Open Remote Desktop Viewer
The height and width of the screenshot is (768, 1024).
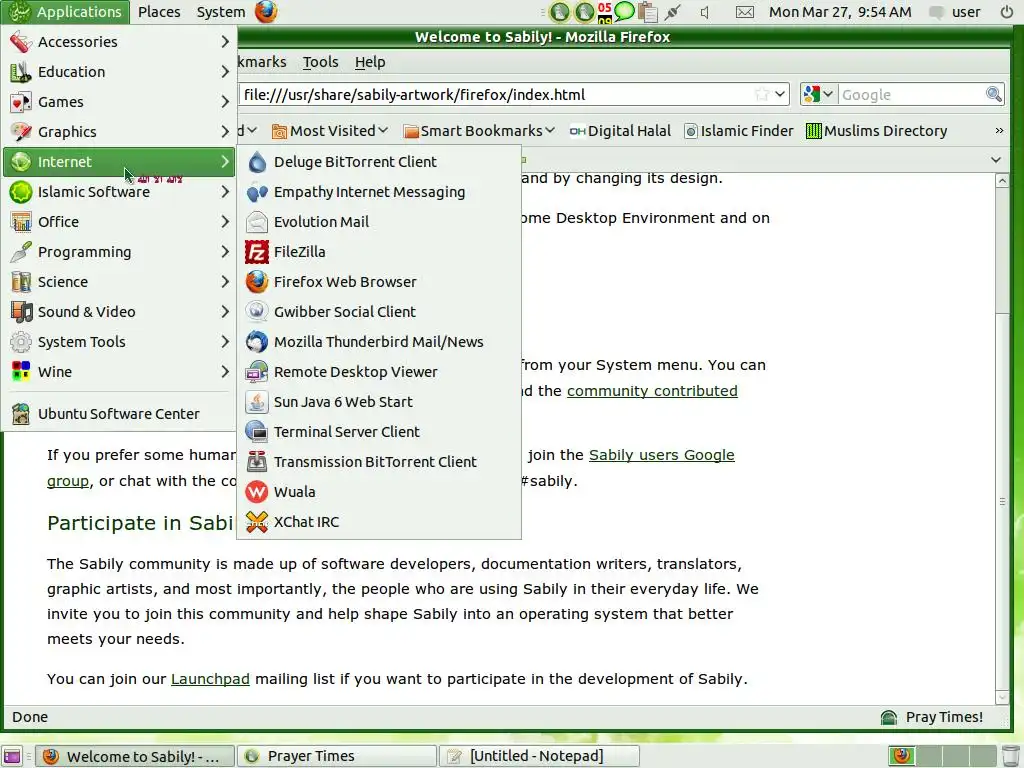[379, 372]
